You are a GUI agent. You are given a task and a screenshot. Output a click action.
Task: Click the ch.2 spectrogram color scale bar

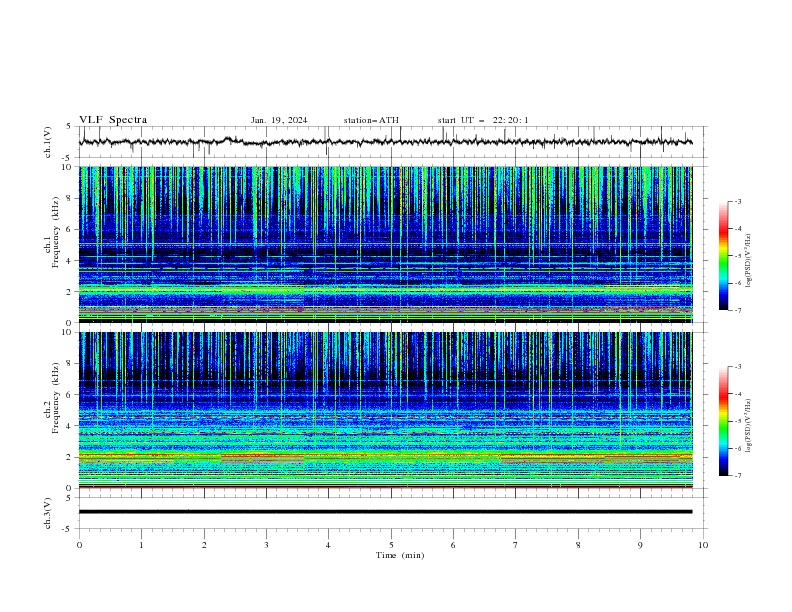(x=723, y=421)
